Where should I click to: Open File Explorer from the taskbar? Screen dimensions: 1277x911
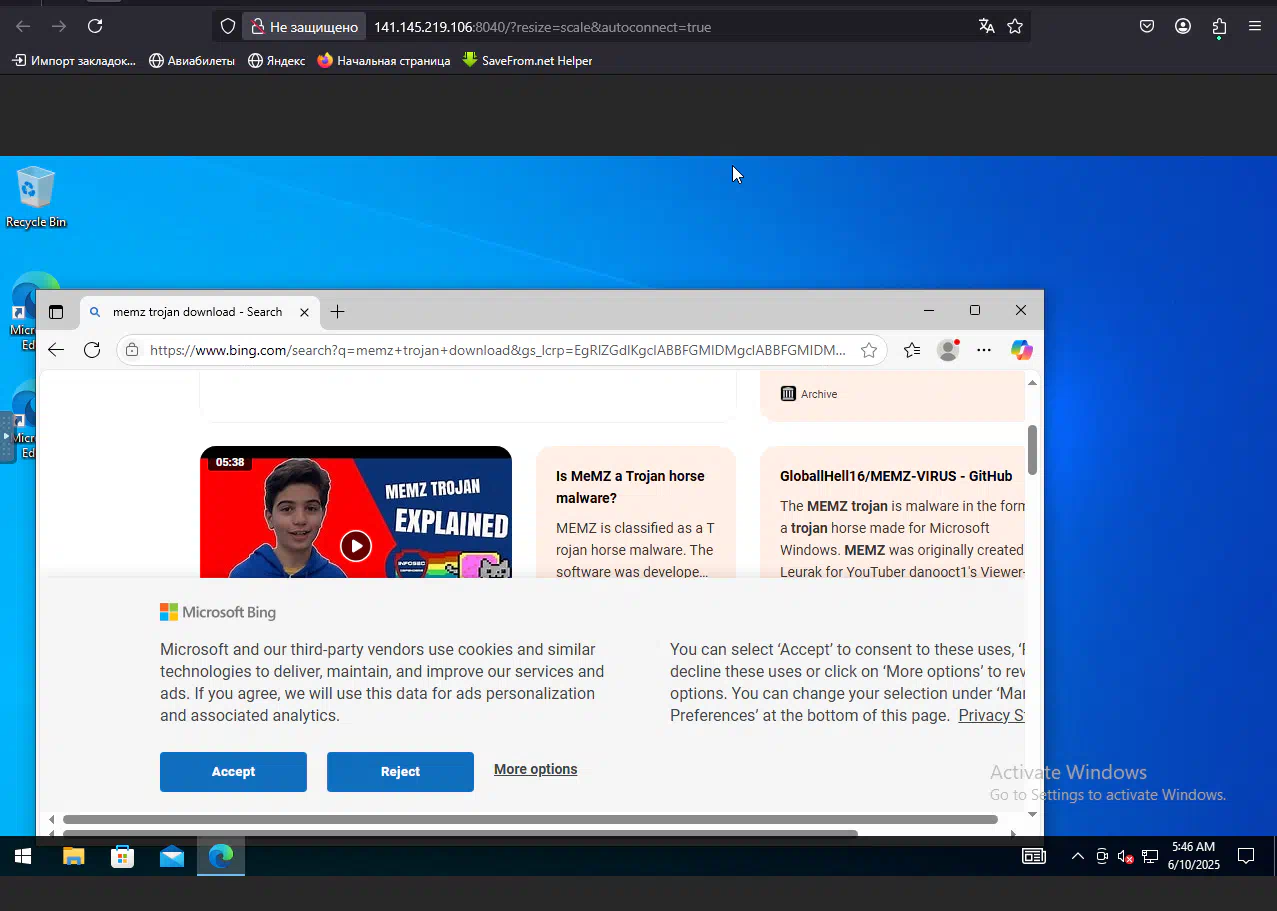(x=73, y=856)
